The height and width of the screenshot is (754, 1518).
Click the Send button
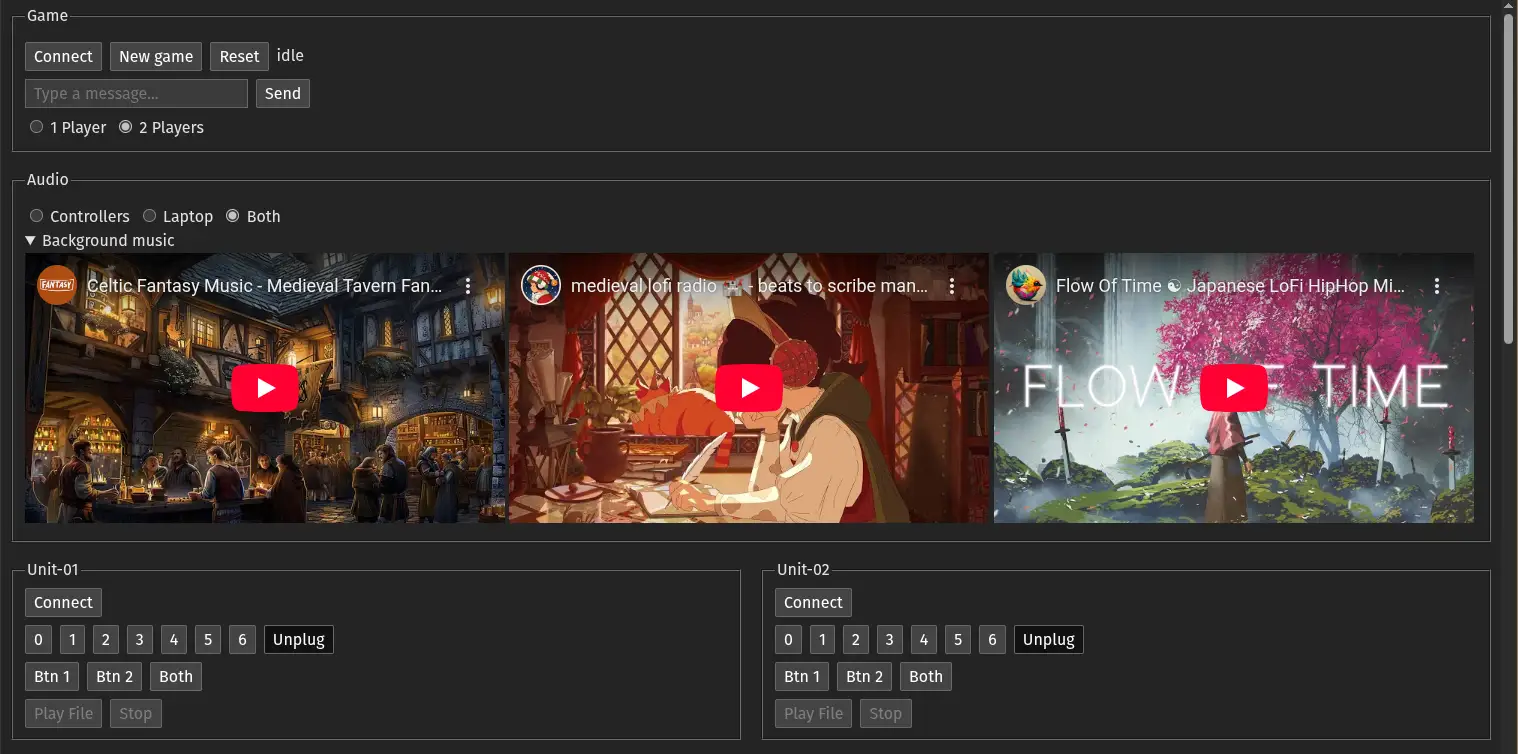[x=282, y=93]
